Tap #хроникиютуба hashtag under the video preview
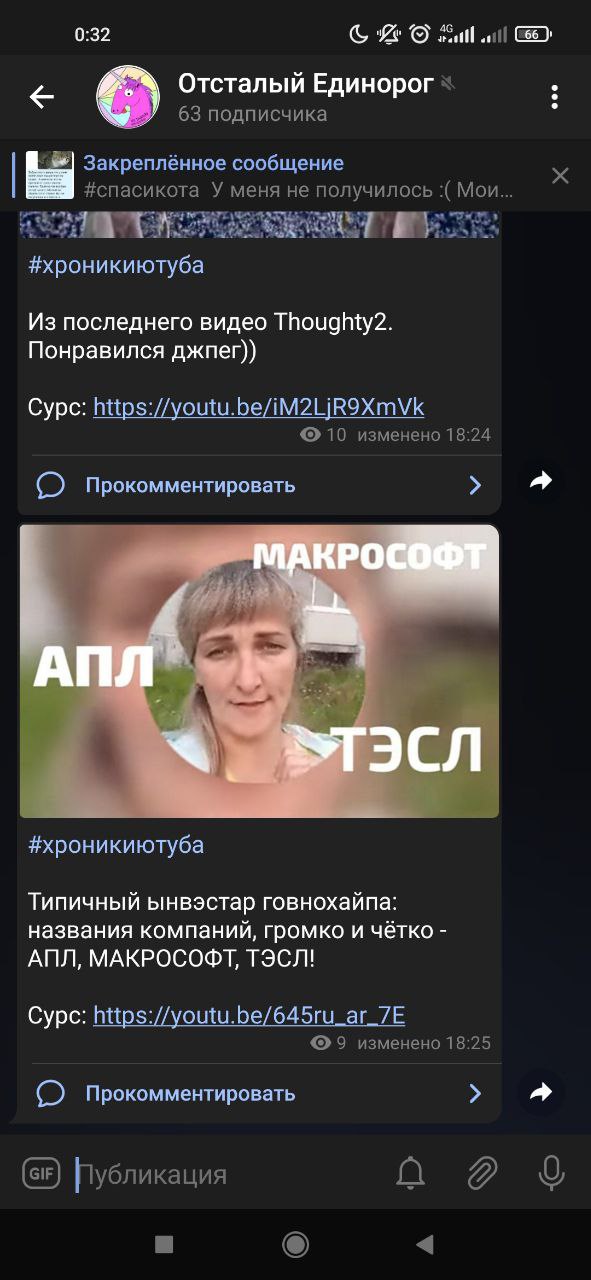The height and width of the screenshot is (1280, 591). [116, 845]
